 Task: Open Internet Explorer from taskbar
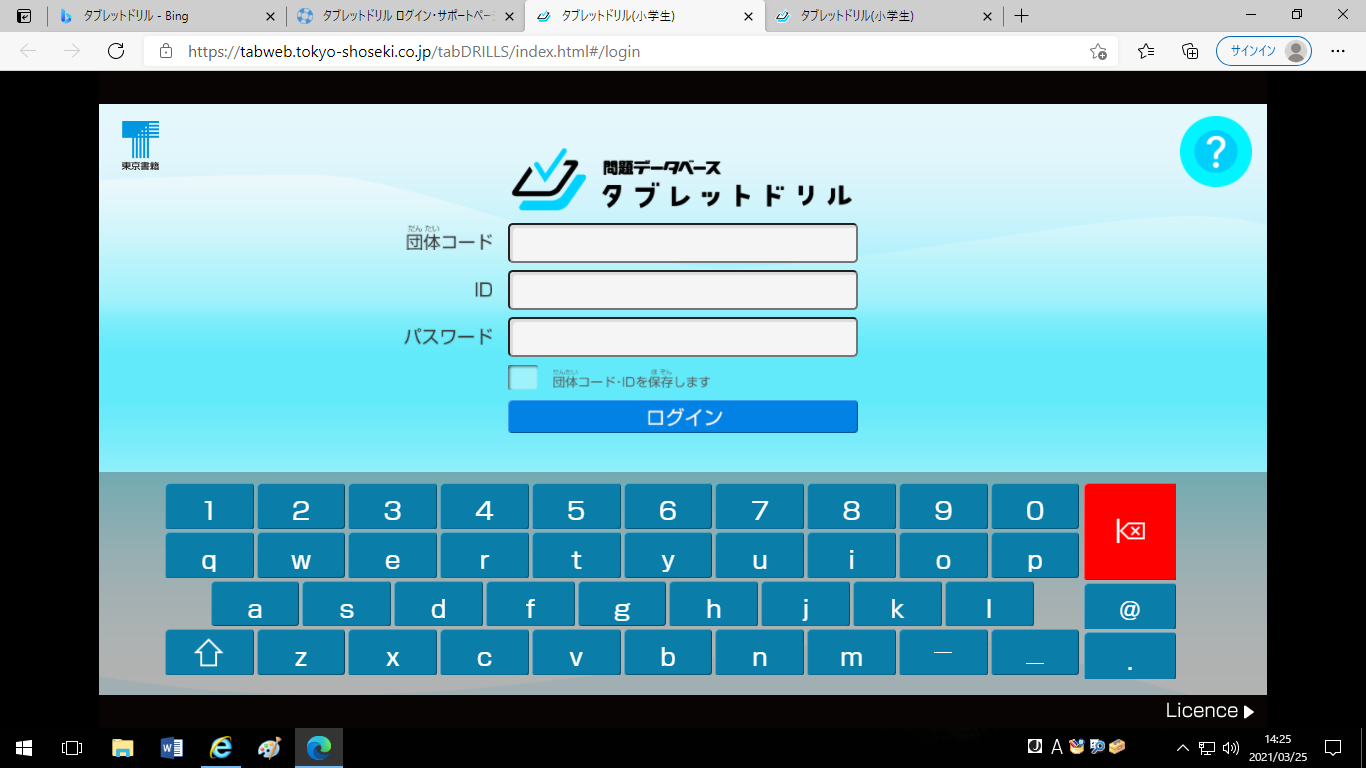tap(221, 747)
